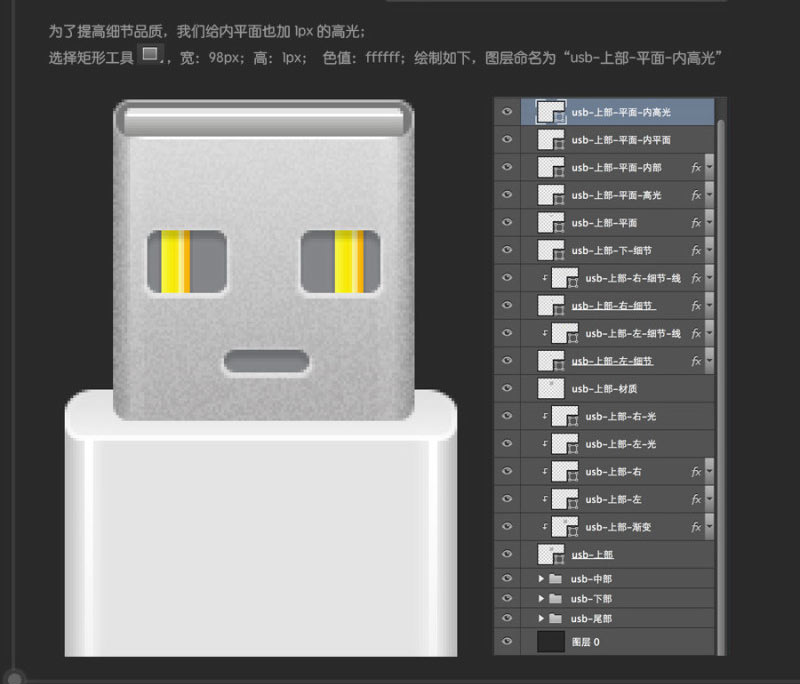800x684 pixels.
Task: Hide the 图层 0 layer
Action: click(x=507, y=641)
